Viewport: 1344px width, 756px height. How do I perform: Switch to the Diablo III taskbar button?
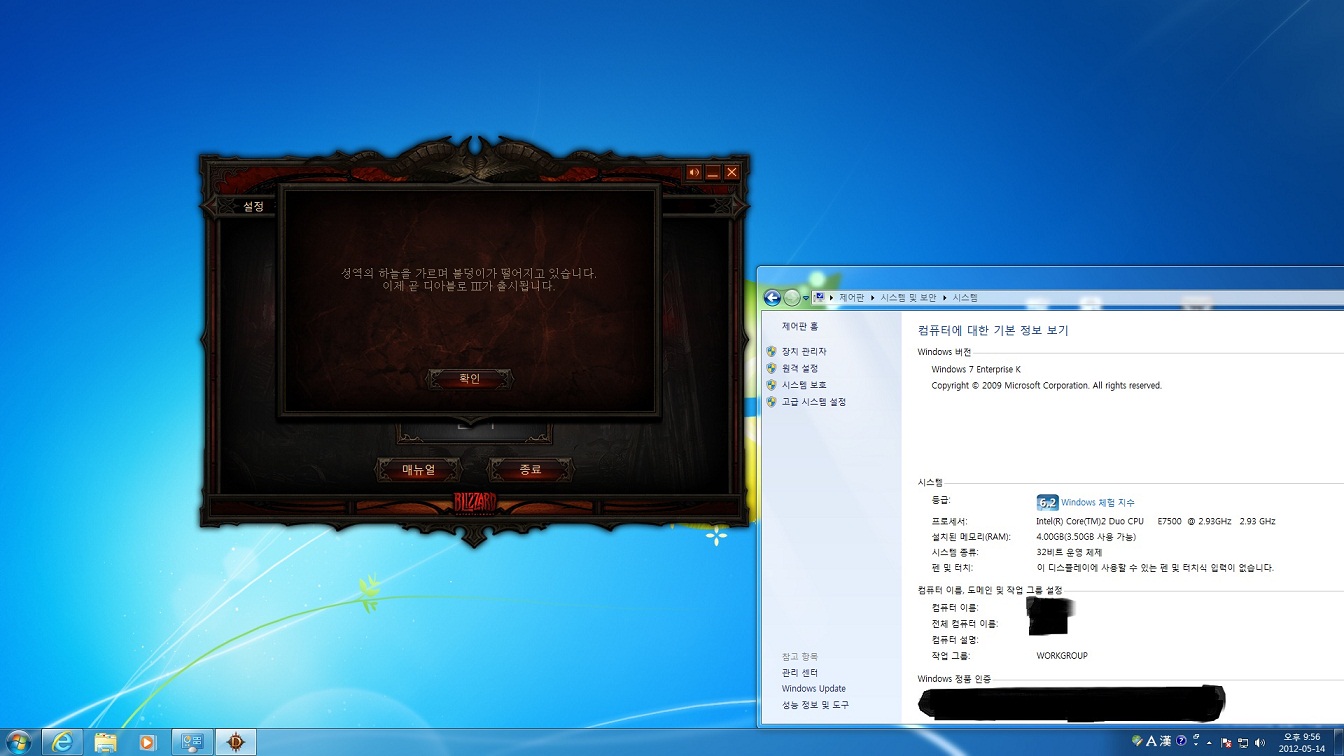[x=237, y=742]
